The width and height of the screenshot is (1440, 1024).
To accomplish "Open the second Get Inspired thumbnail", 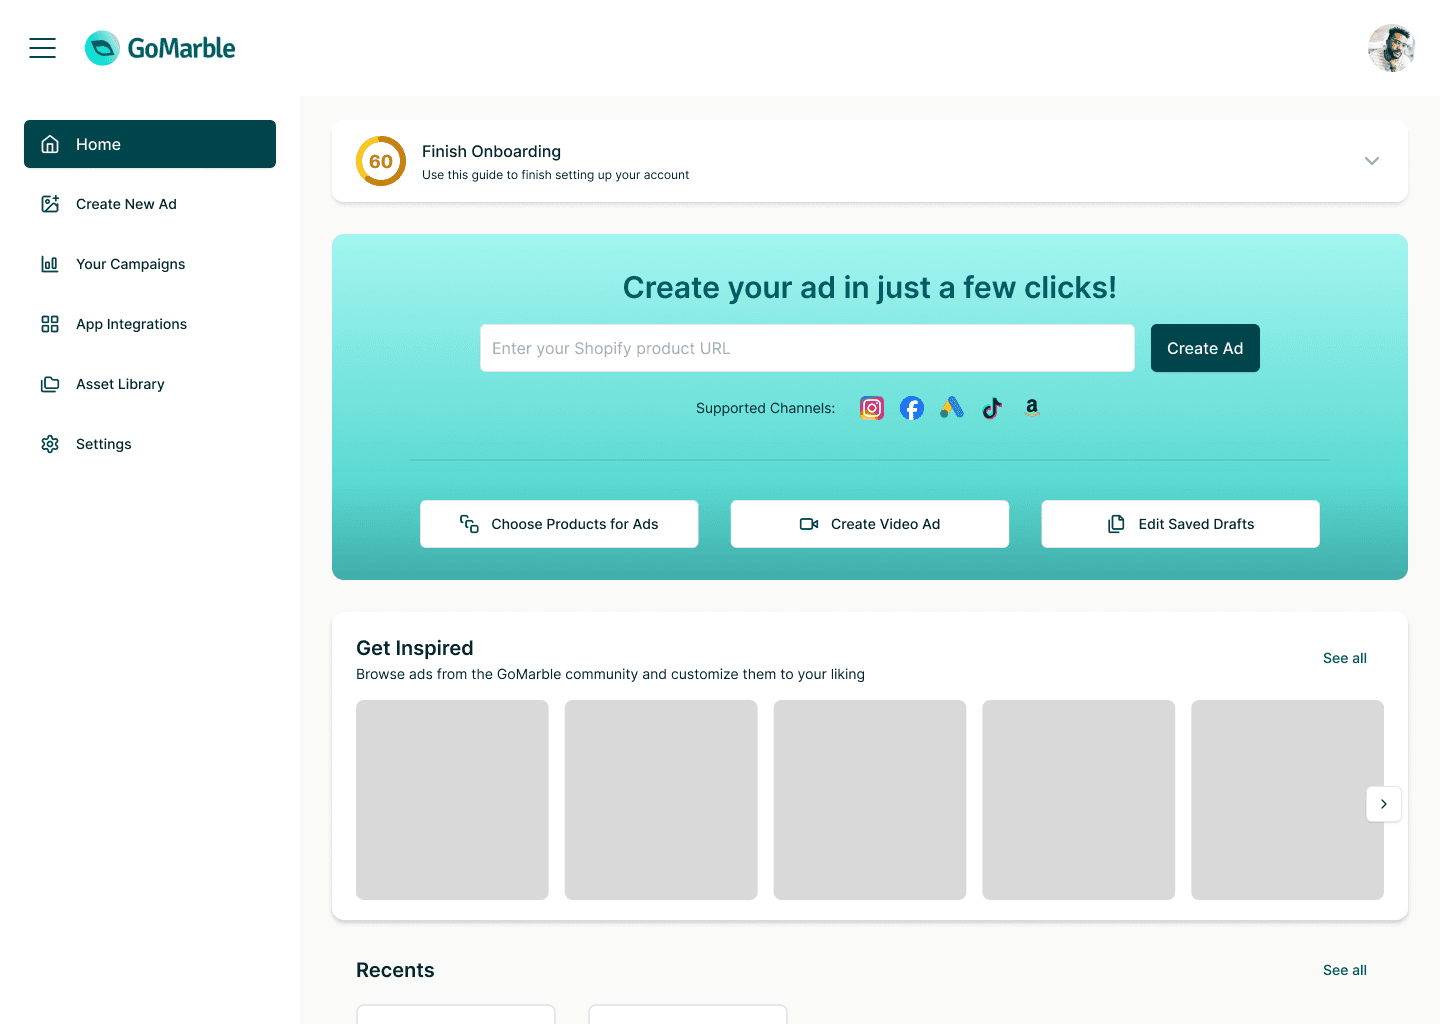I will [661, 800].
